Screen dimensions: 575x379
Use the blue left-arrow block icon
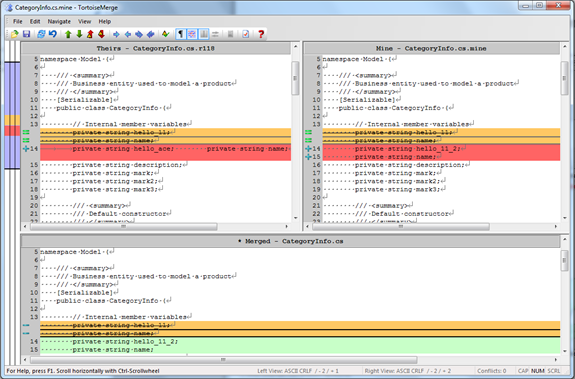click(x=128, y=34)
